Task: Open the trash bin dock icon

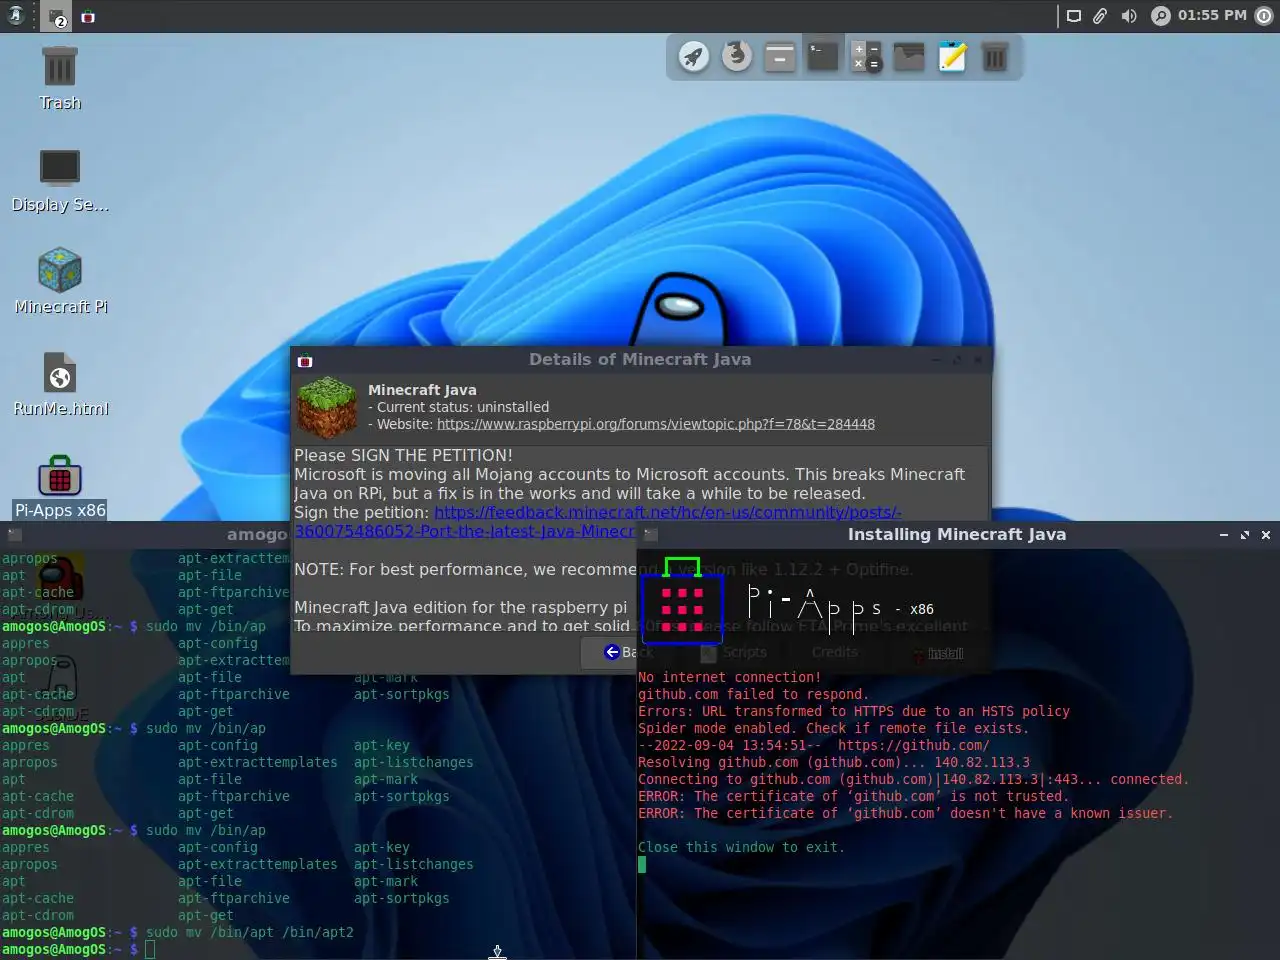Action: (995, 56)
